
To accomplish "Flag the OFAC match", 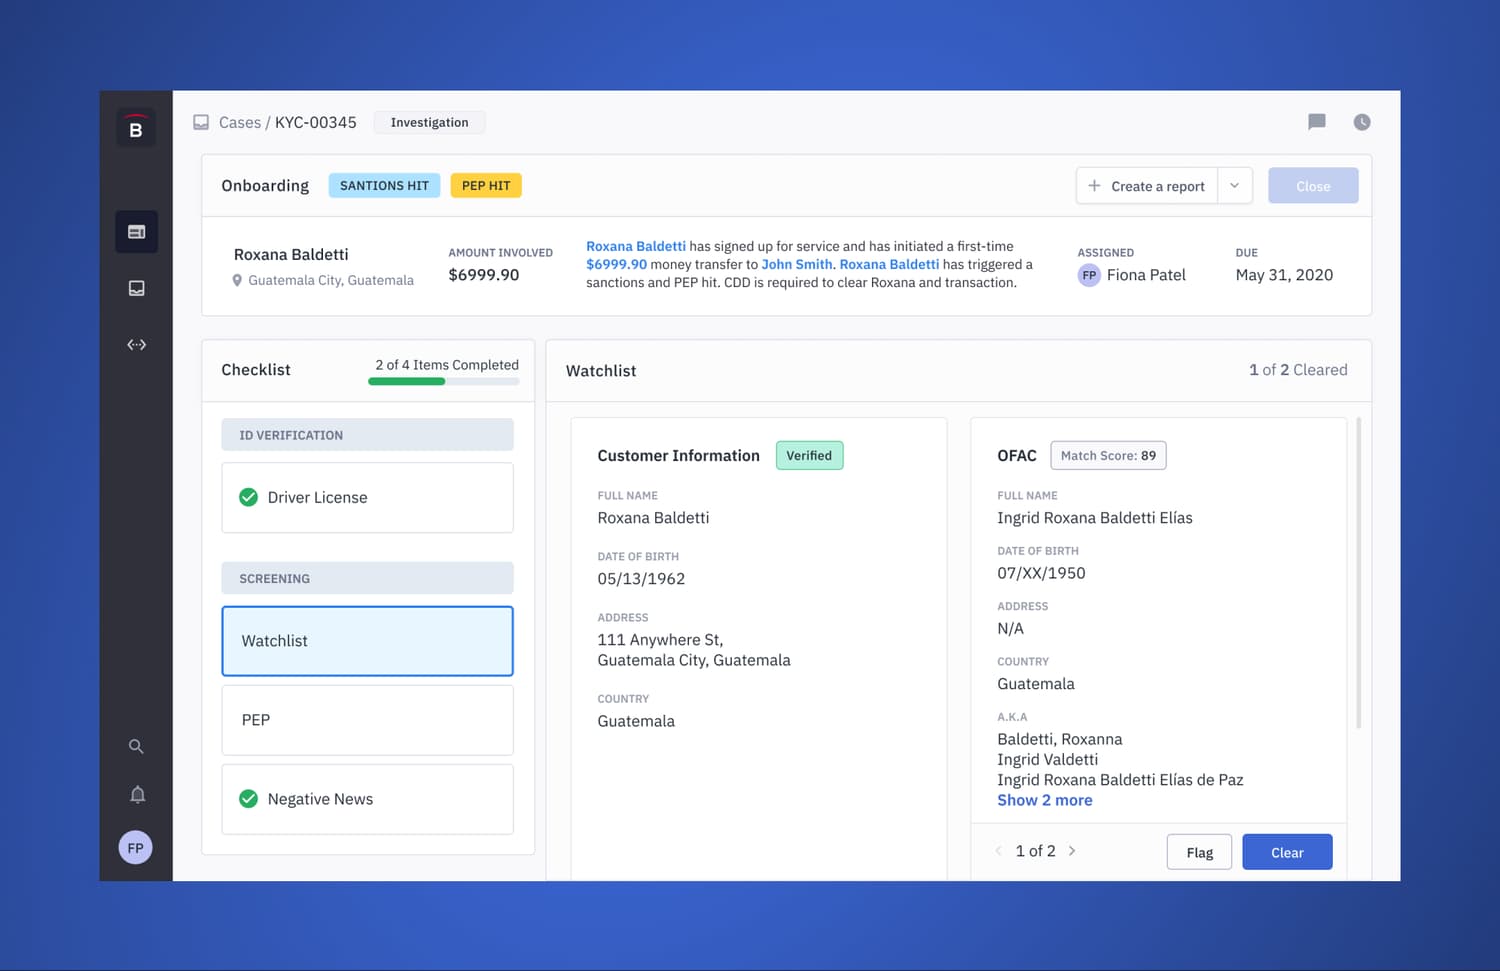I will (1199, 852).
